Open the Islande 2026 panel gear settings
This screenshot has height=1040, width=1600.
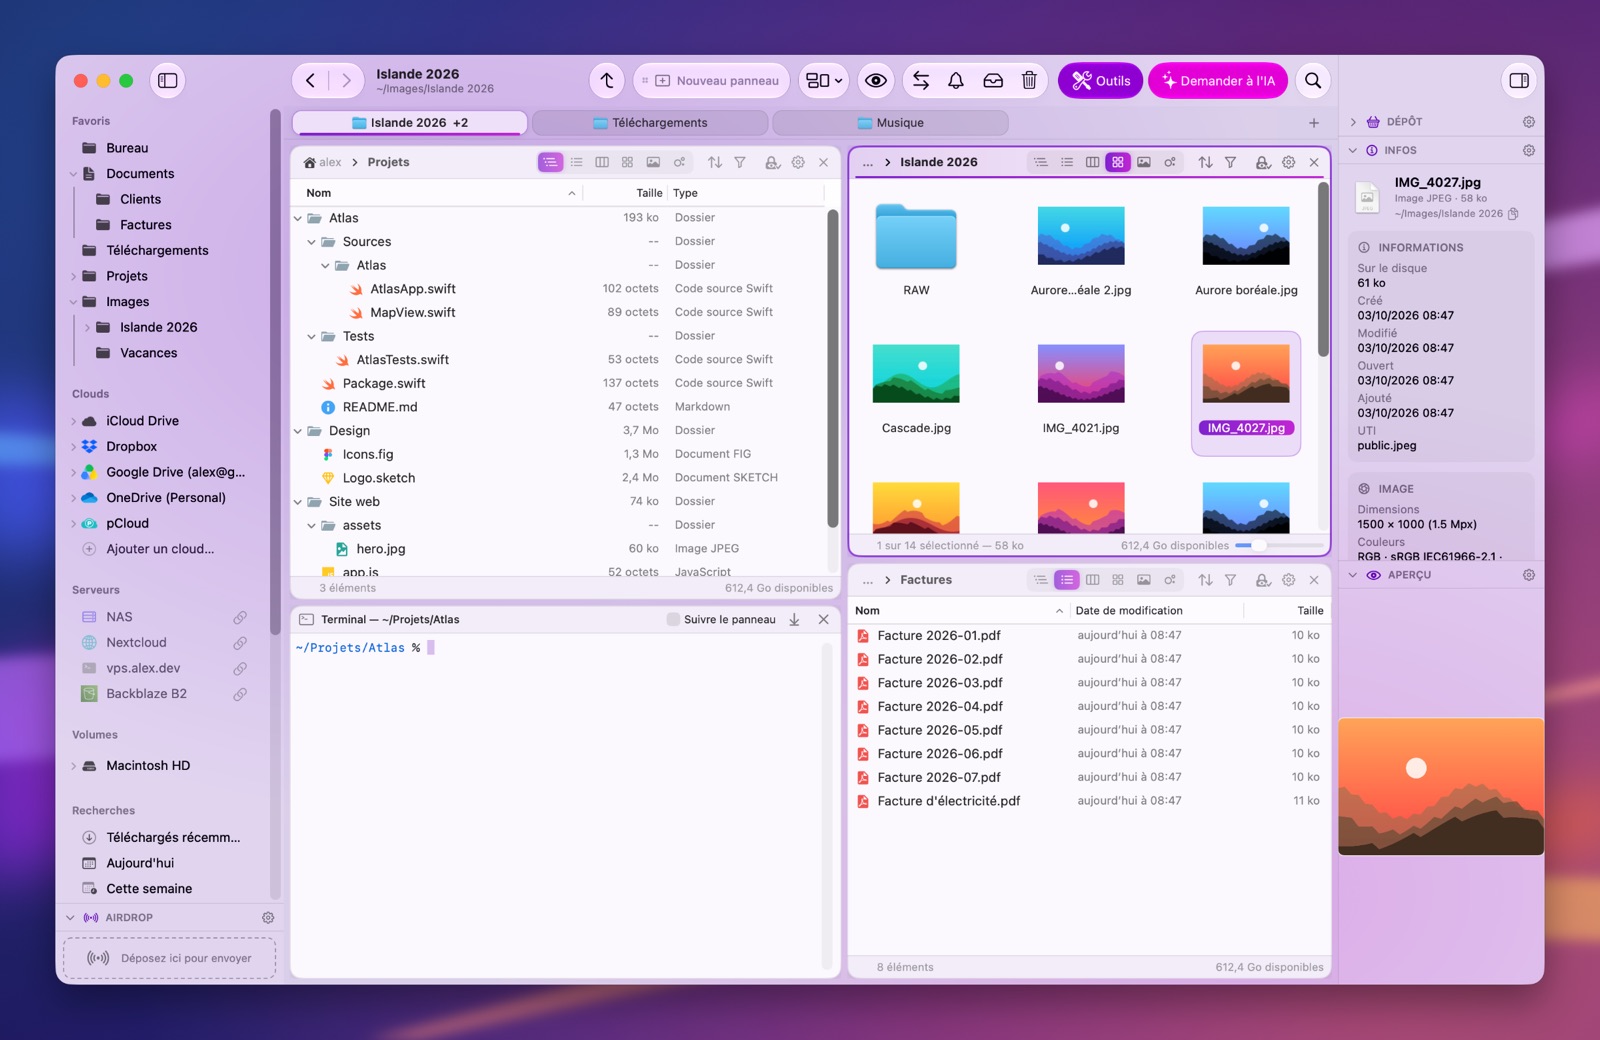coord(1289,162)
